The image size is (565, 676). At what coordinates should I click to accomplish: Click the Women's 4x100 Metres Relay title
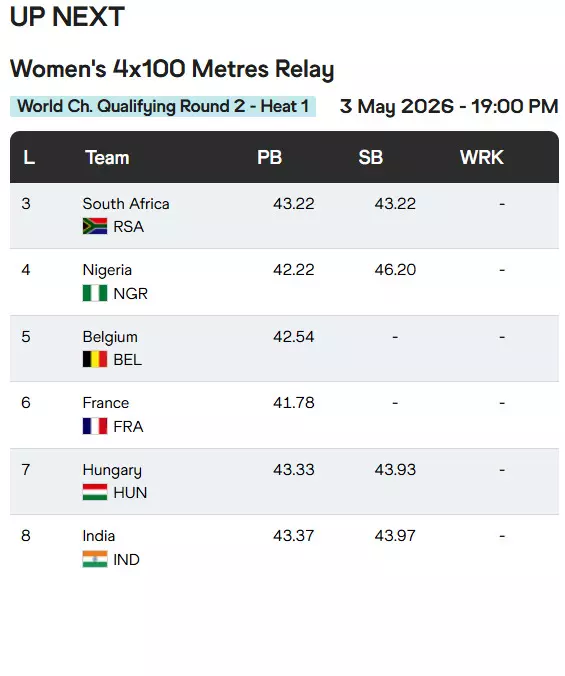point(172,69)
